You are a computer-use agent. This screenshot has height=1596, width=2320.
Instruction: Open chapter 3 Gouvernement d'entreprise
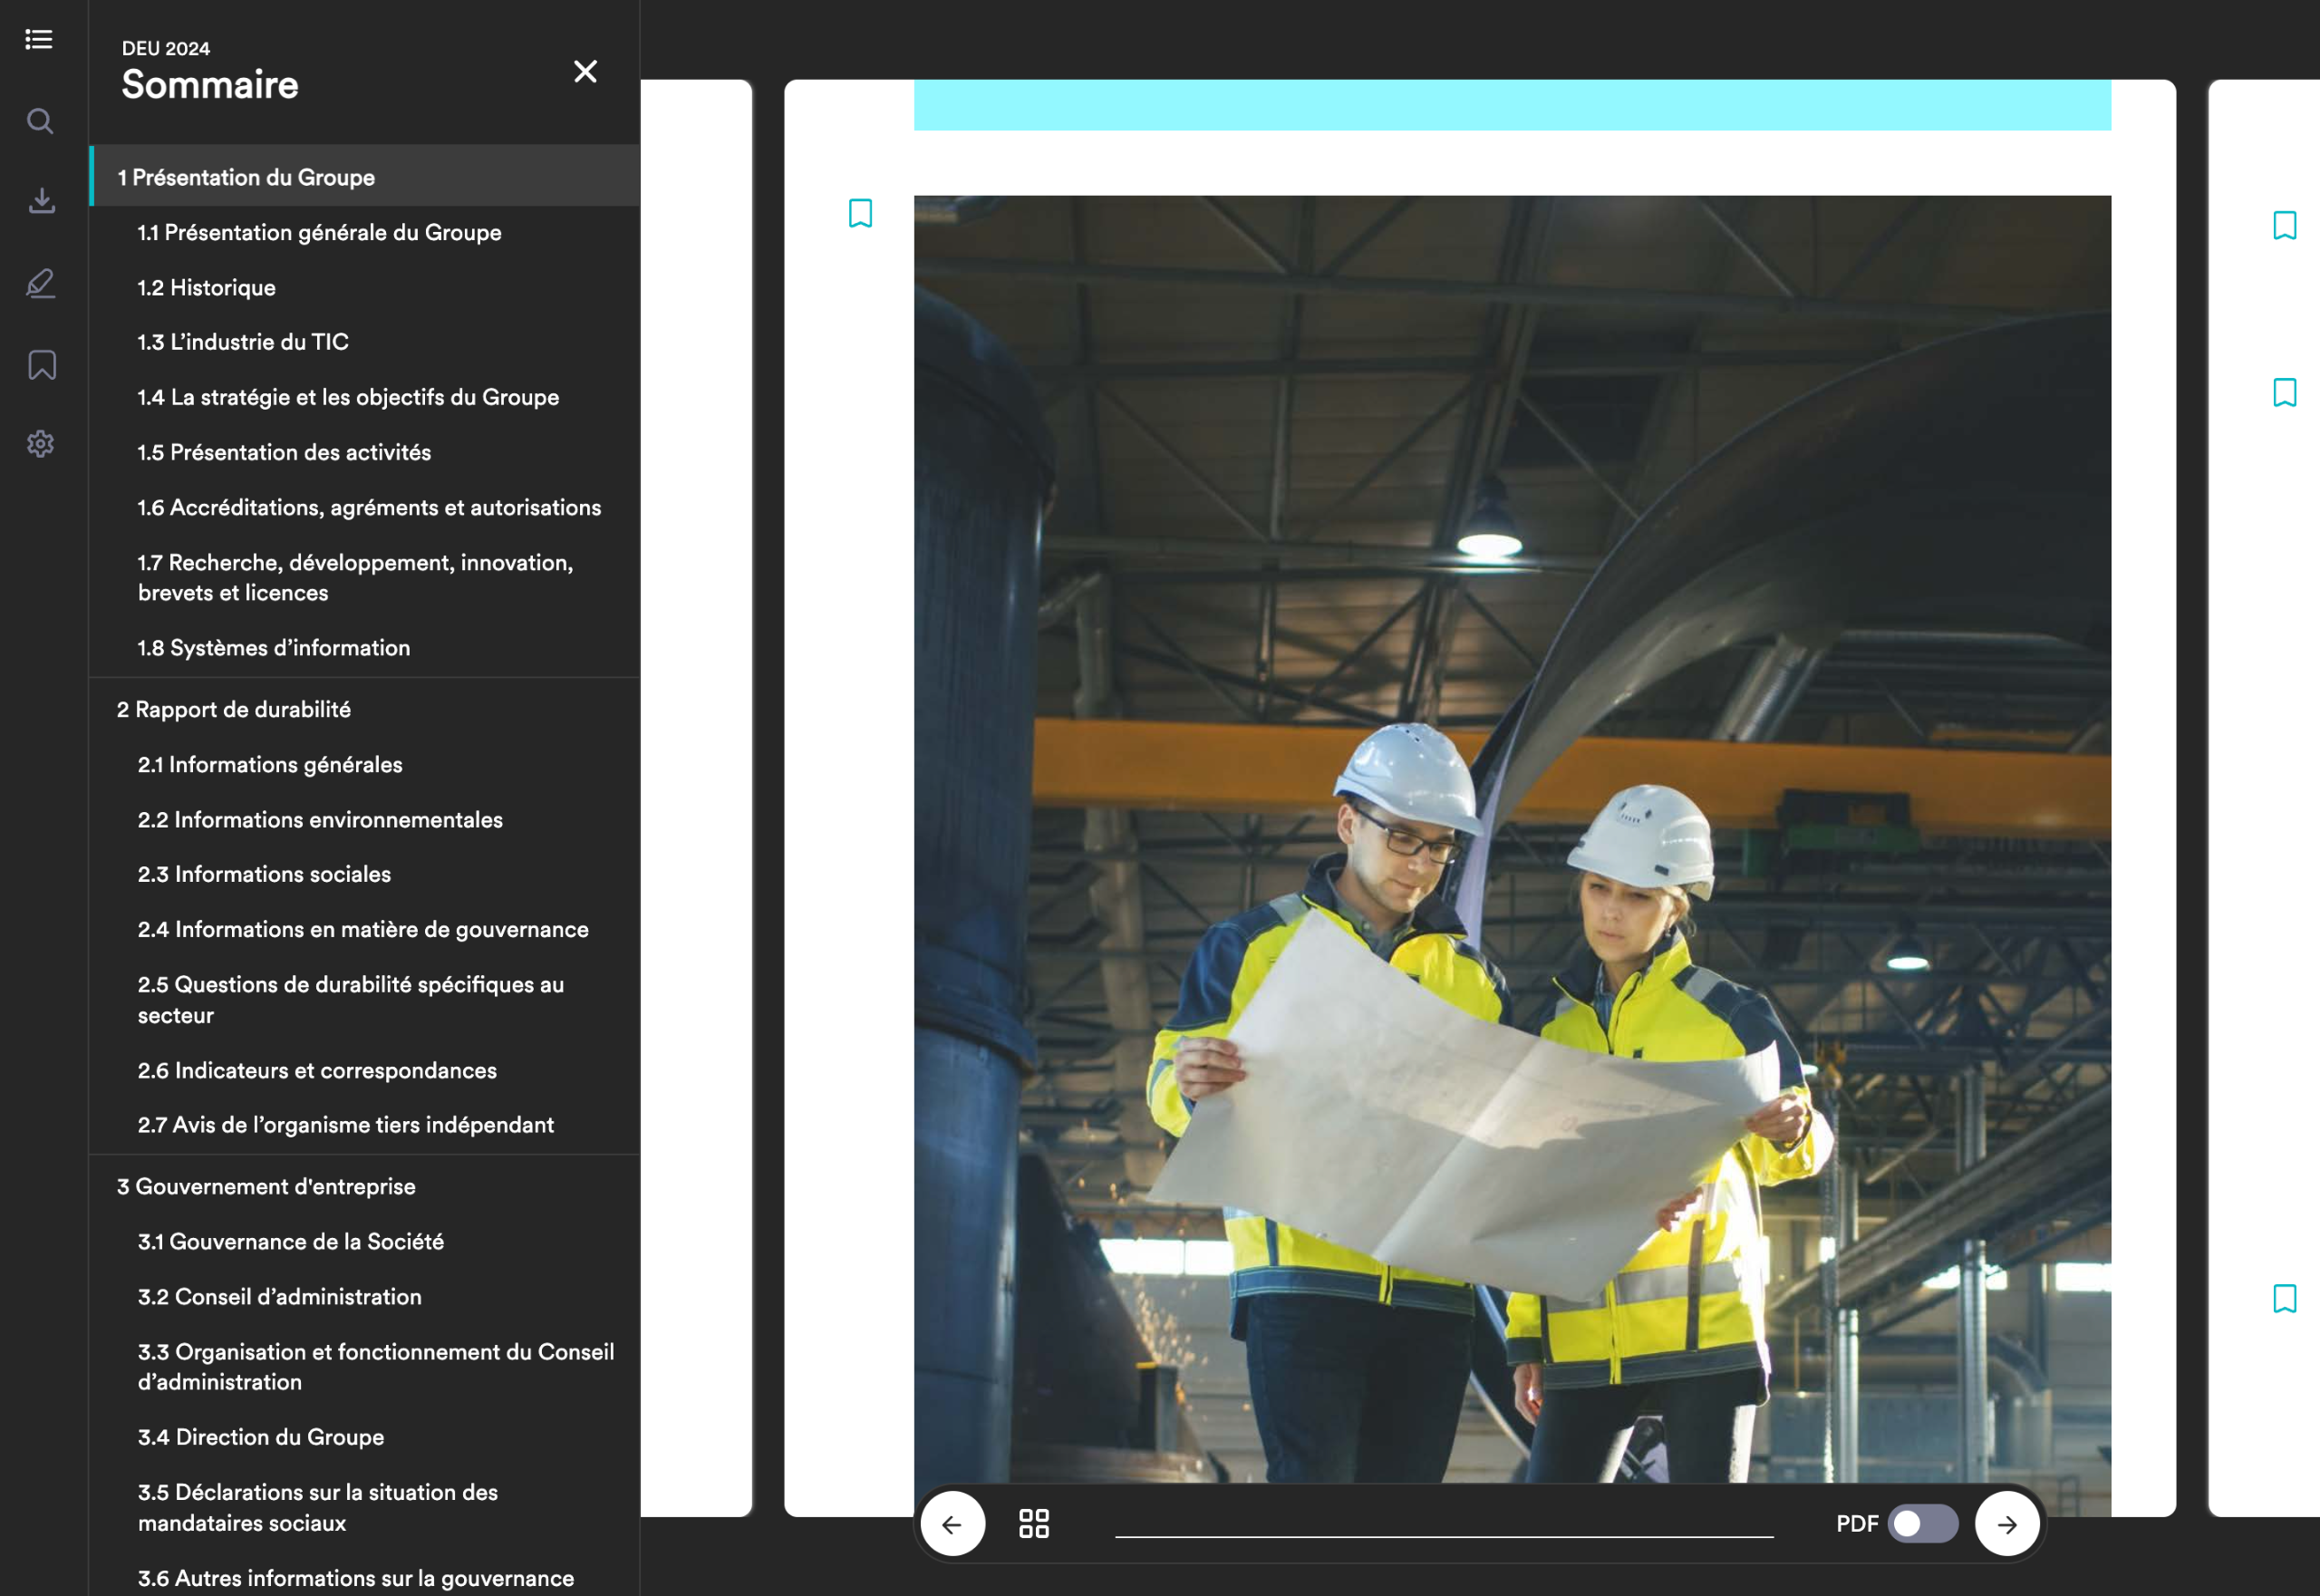click(266, 1186)
